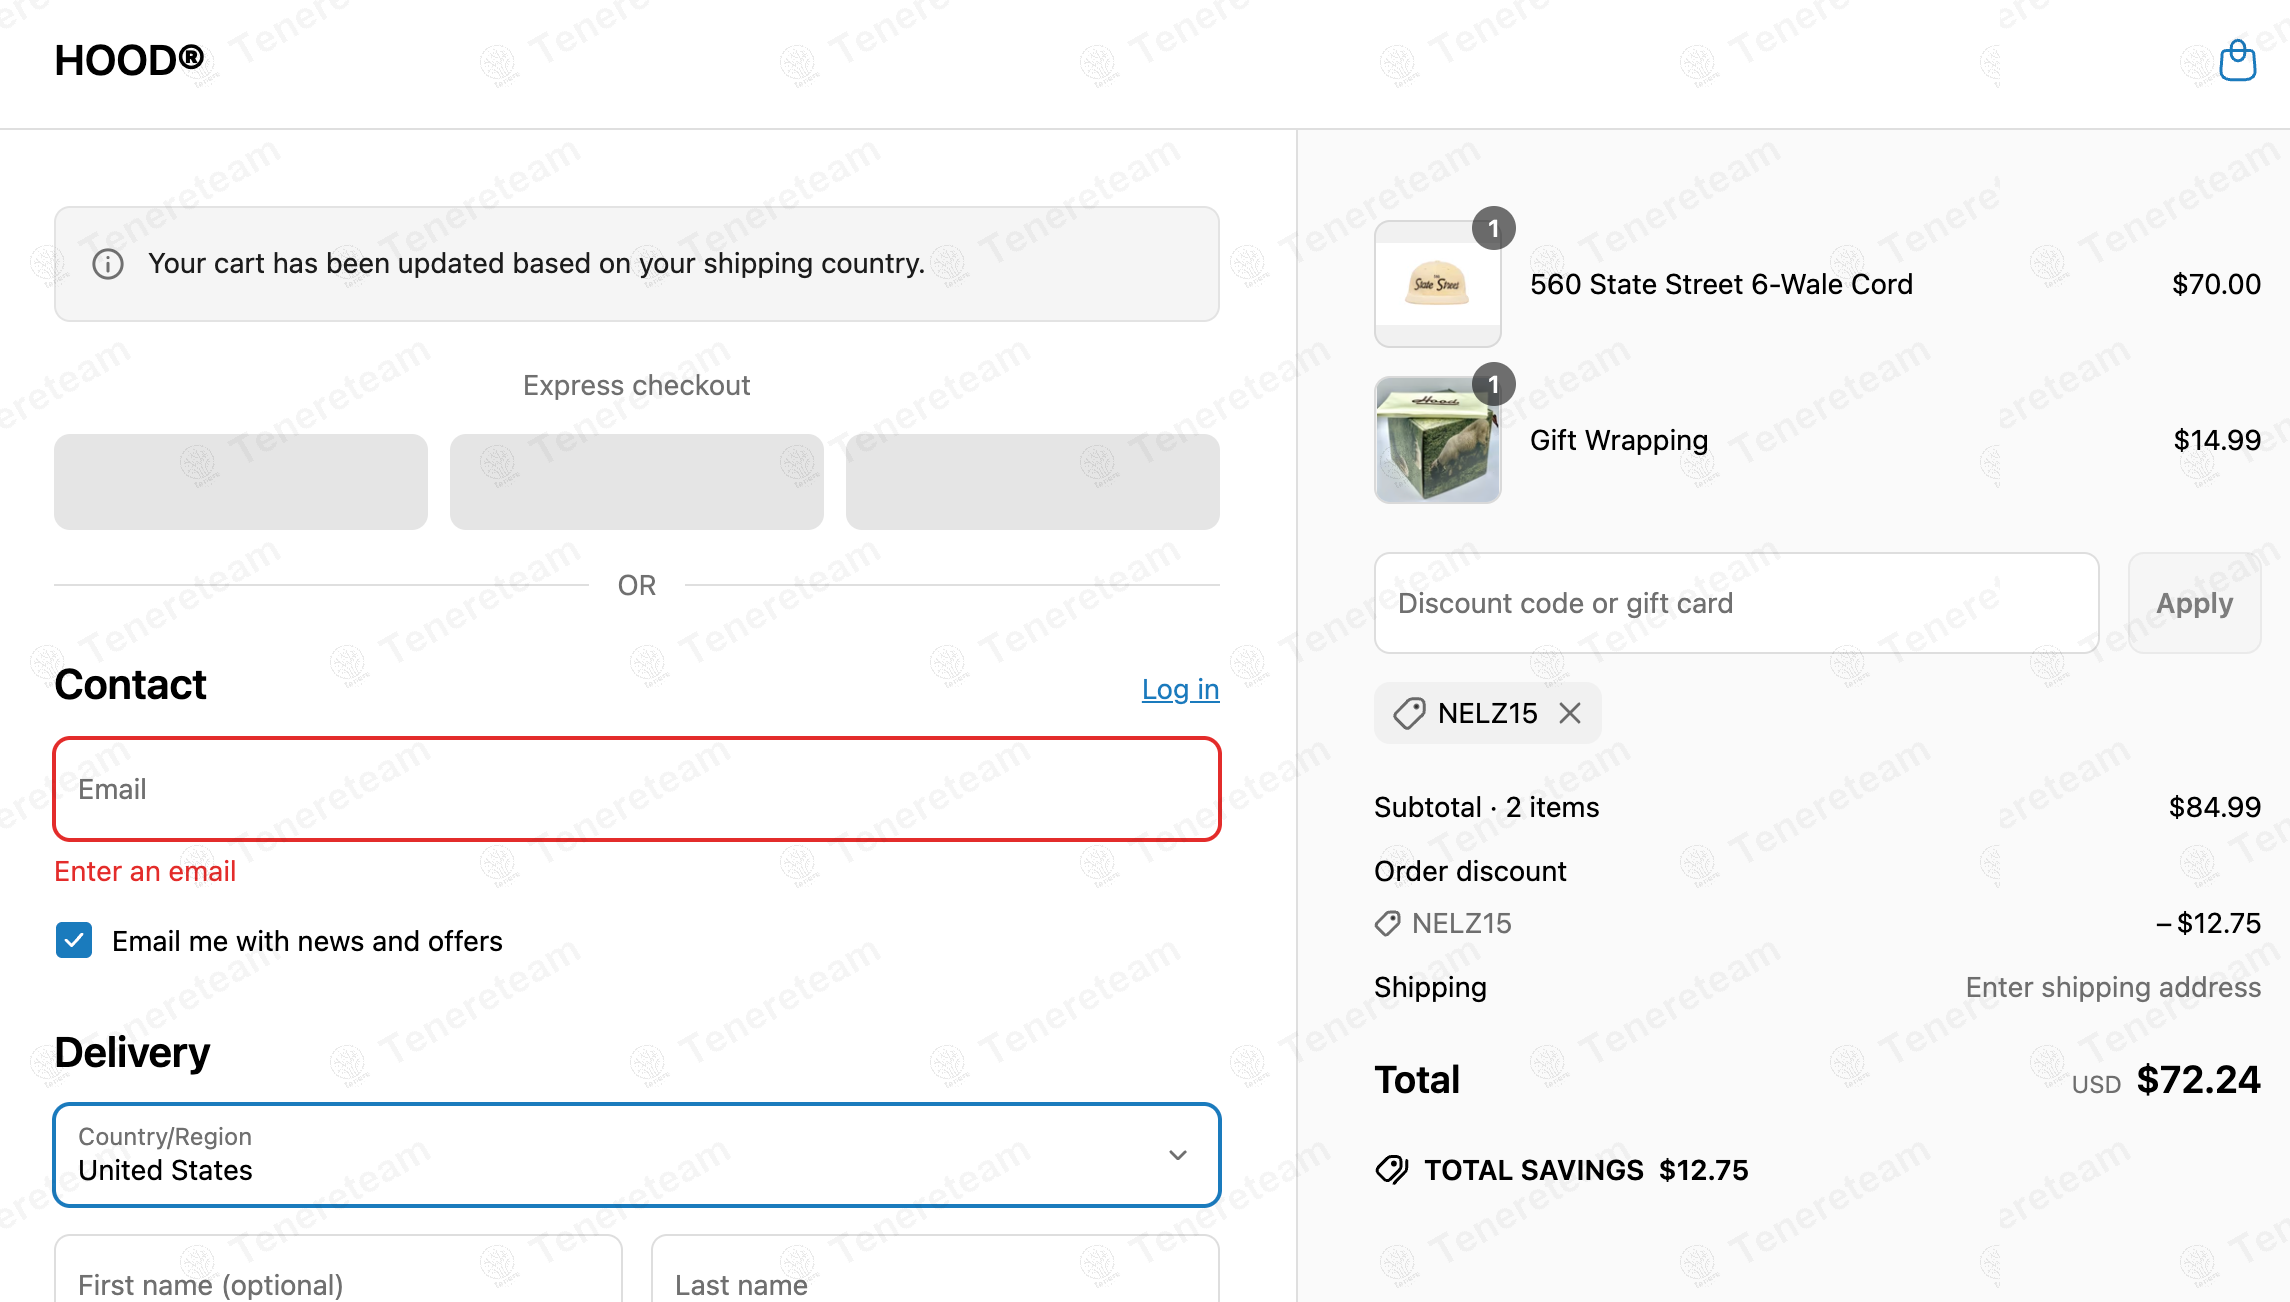The width and height of the screenshot is (2290, 1302).
Task: Click the quantity badge on the cap
Action: coord(1493,229)
